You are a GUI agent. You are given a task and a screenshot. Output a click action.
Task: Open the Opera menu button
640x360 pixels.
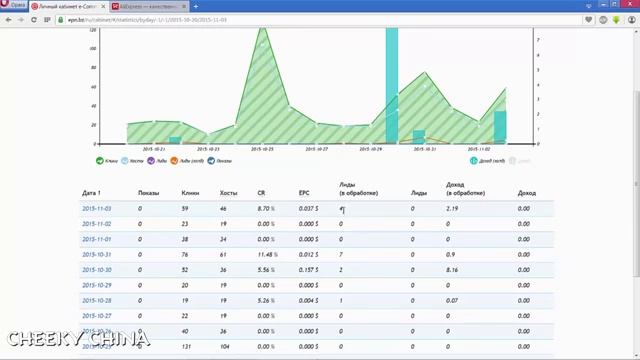point(13,5)
